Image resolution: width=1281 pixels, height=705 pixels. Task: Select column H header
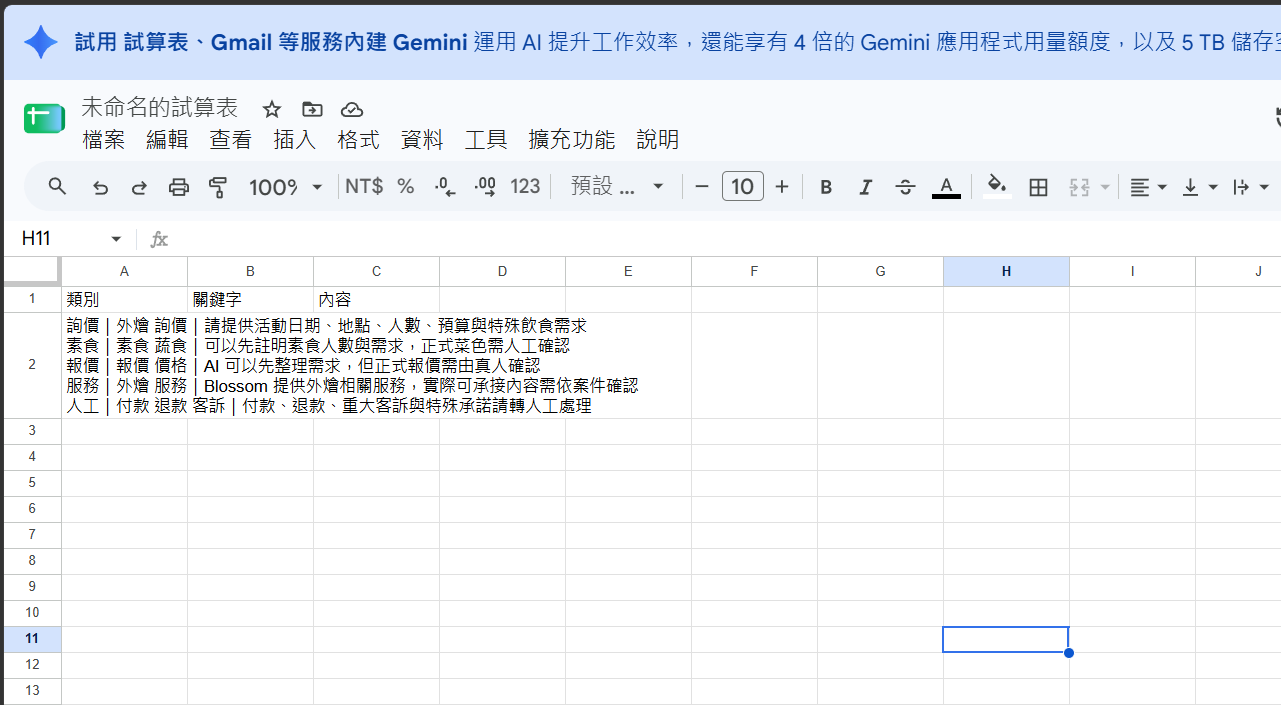tap(1006, 271)
